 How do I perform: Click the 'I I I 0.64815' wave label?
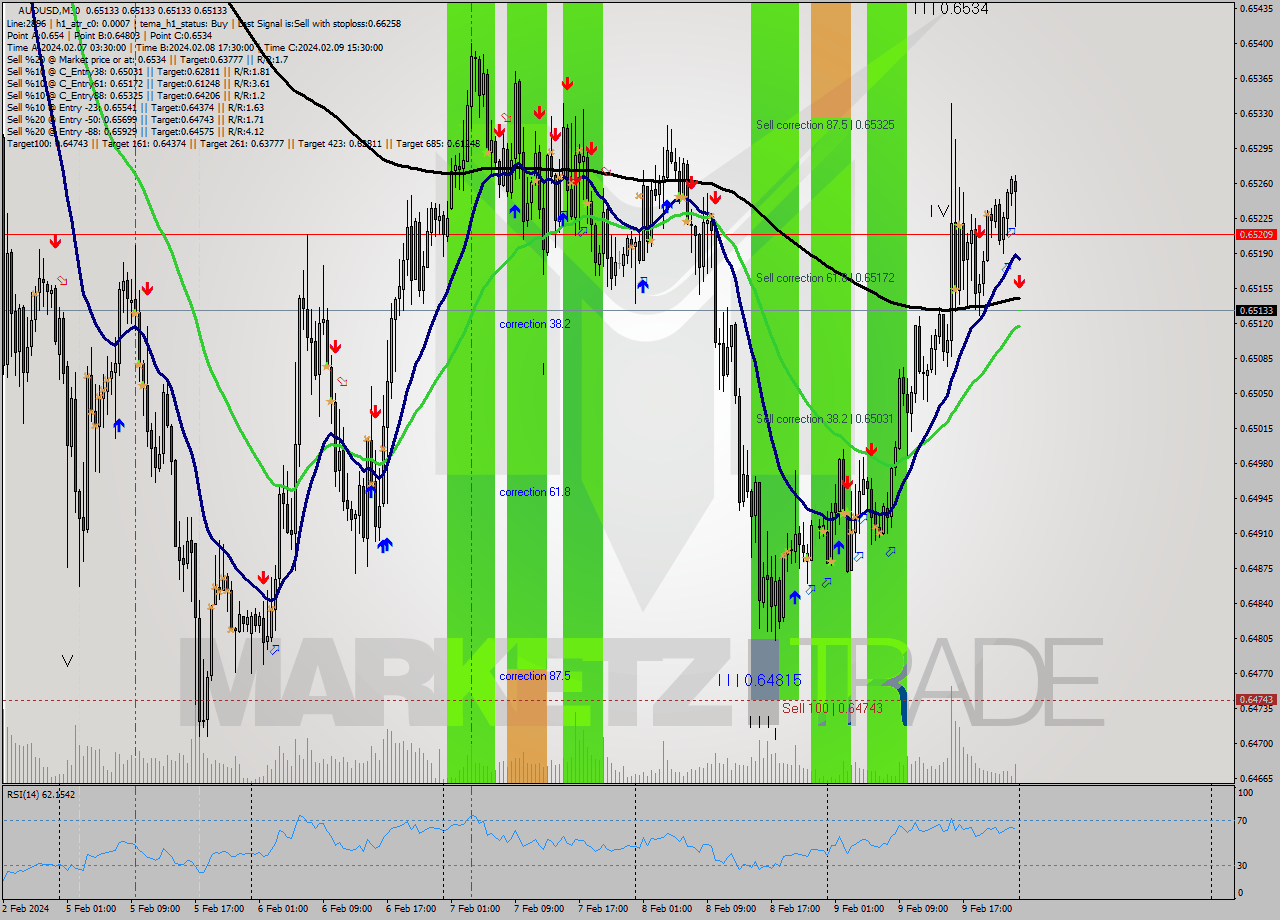click(x=760, y=680)
